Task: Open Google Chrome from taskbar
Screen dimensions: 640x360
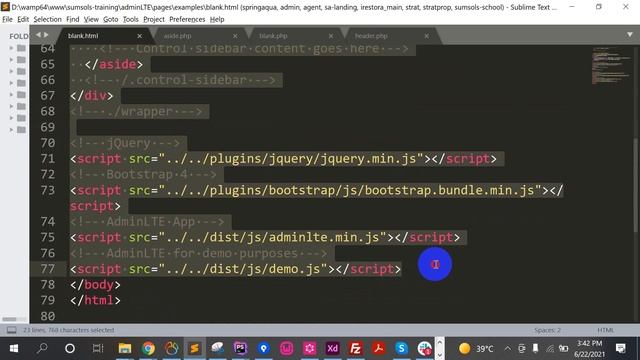Action: pos(148,348)
